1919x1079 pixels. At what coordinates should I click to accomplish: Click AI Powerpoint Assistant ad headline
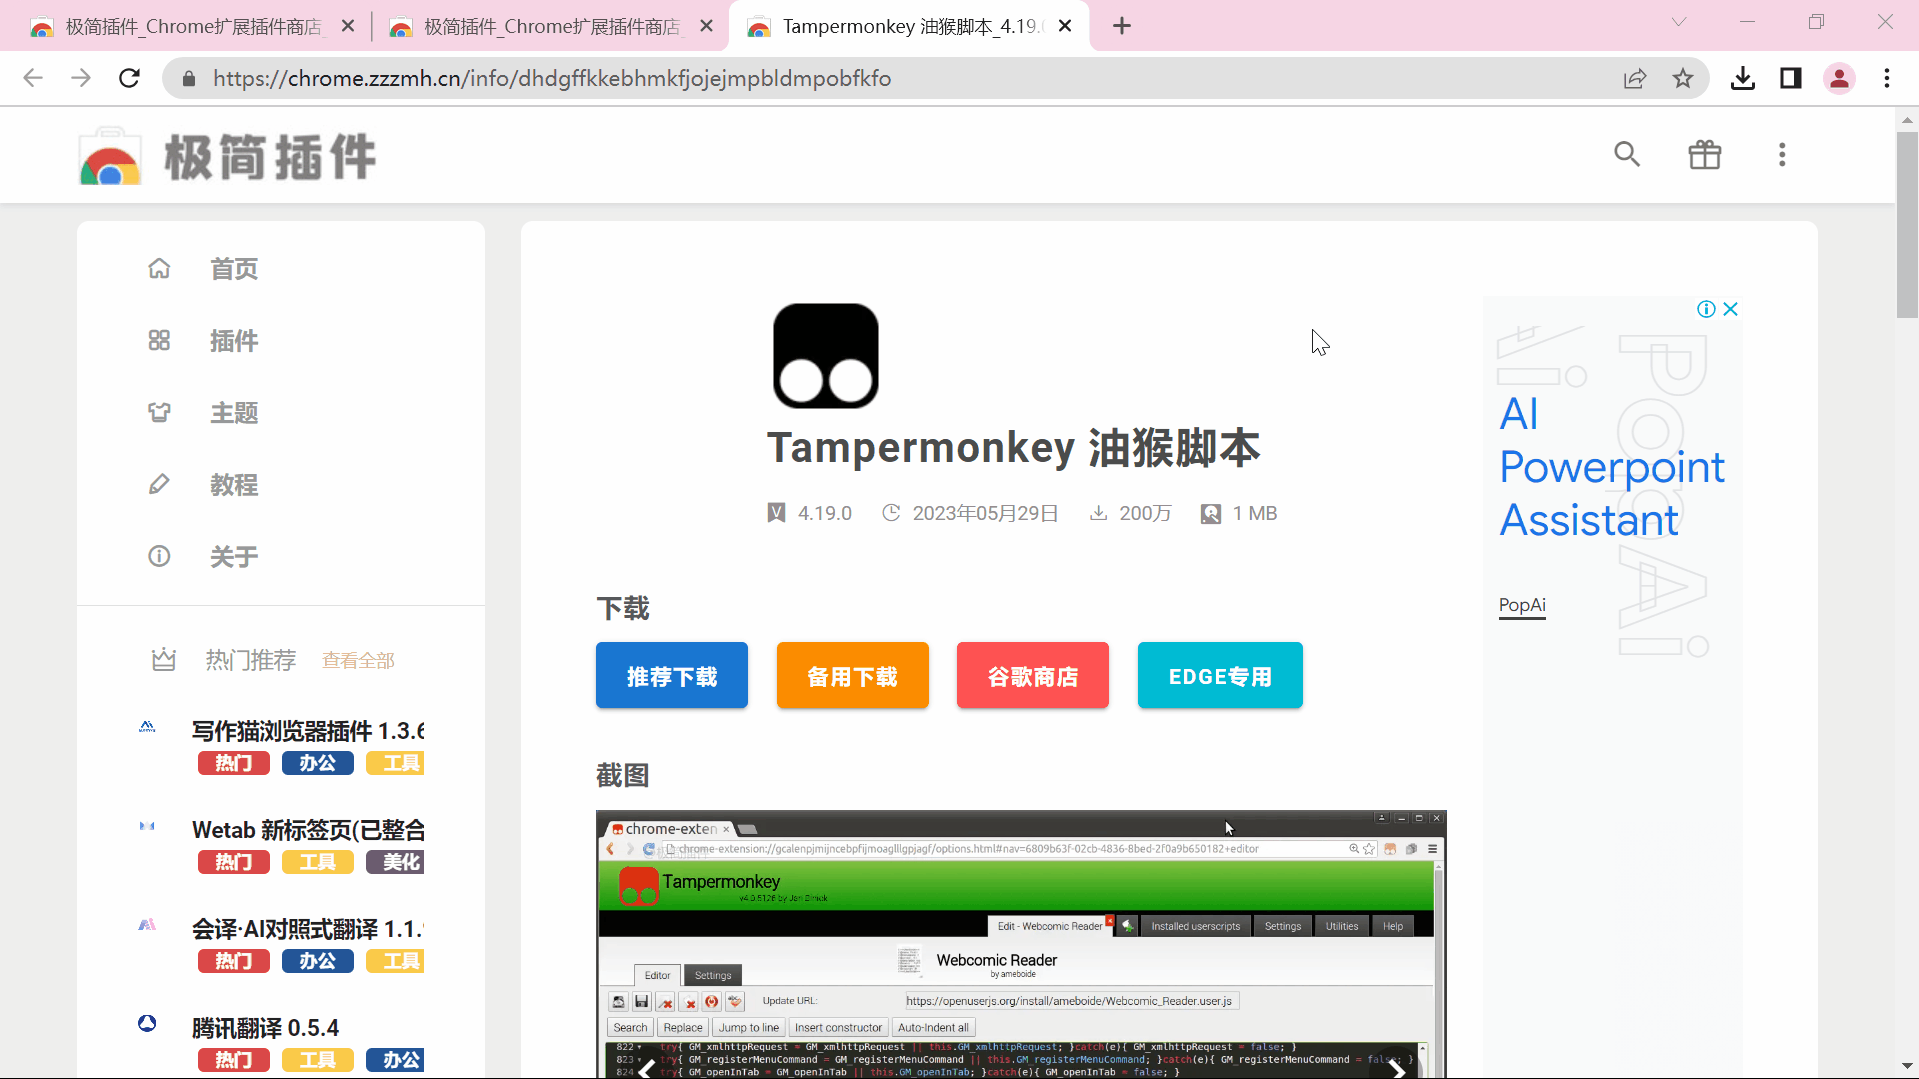pyautogui.click(x=1611, y=467)
